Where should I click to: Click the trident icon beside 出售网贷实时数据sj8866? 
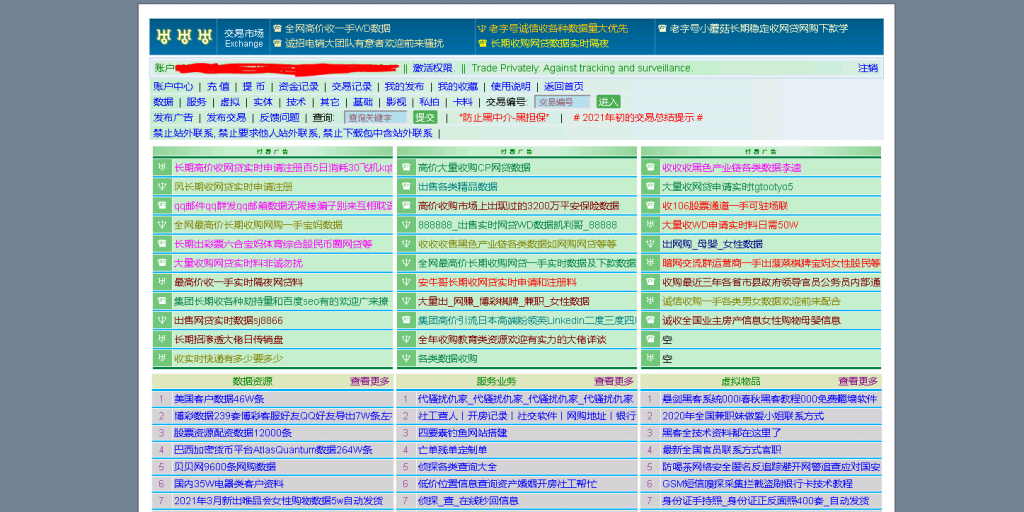161,321
